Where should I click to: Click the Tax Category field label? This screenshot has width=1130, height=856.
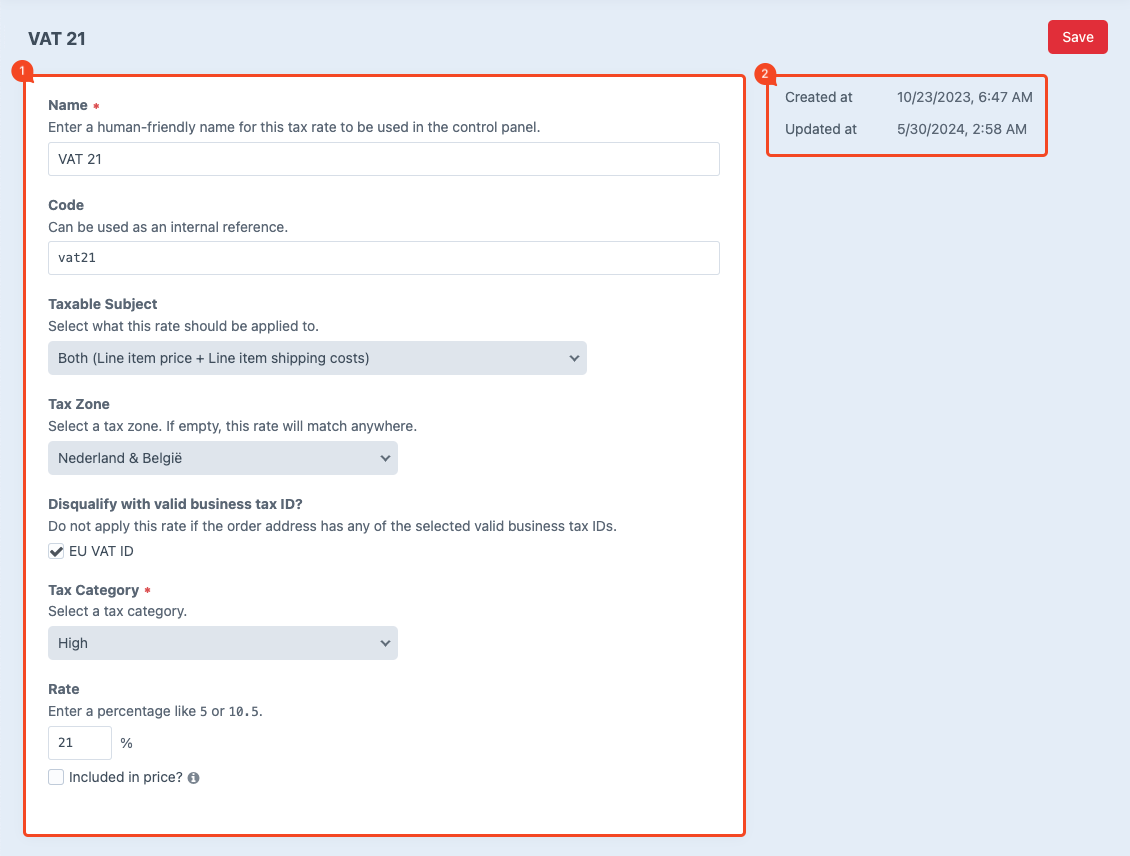click(93, 590)
